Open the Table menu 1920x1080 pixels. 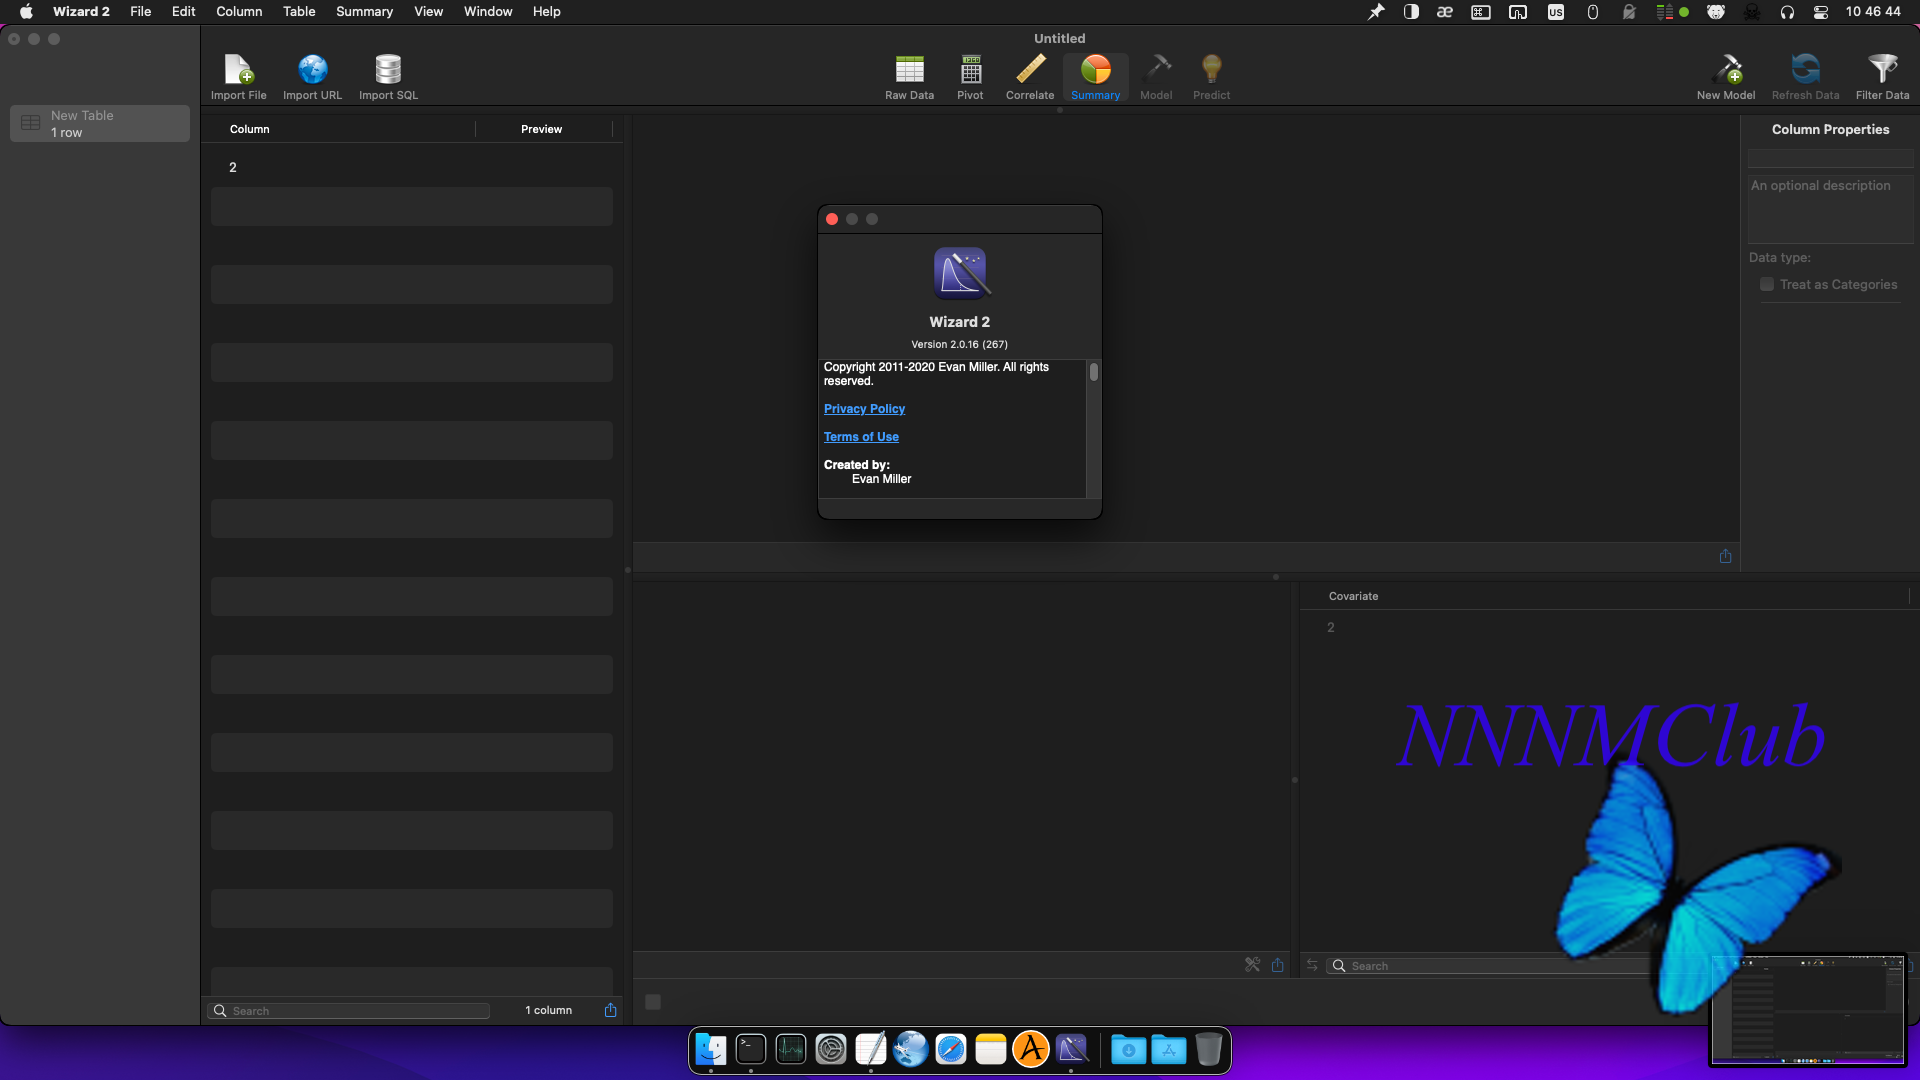click(299, 12)
